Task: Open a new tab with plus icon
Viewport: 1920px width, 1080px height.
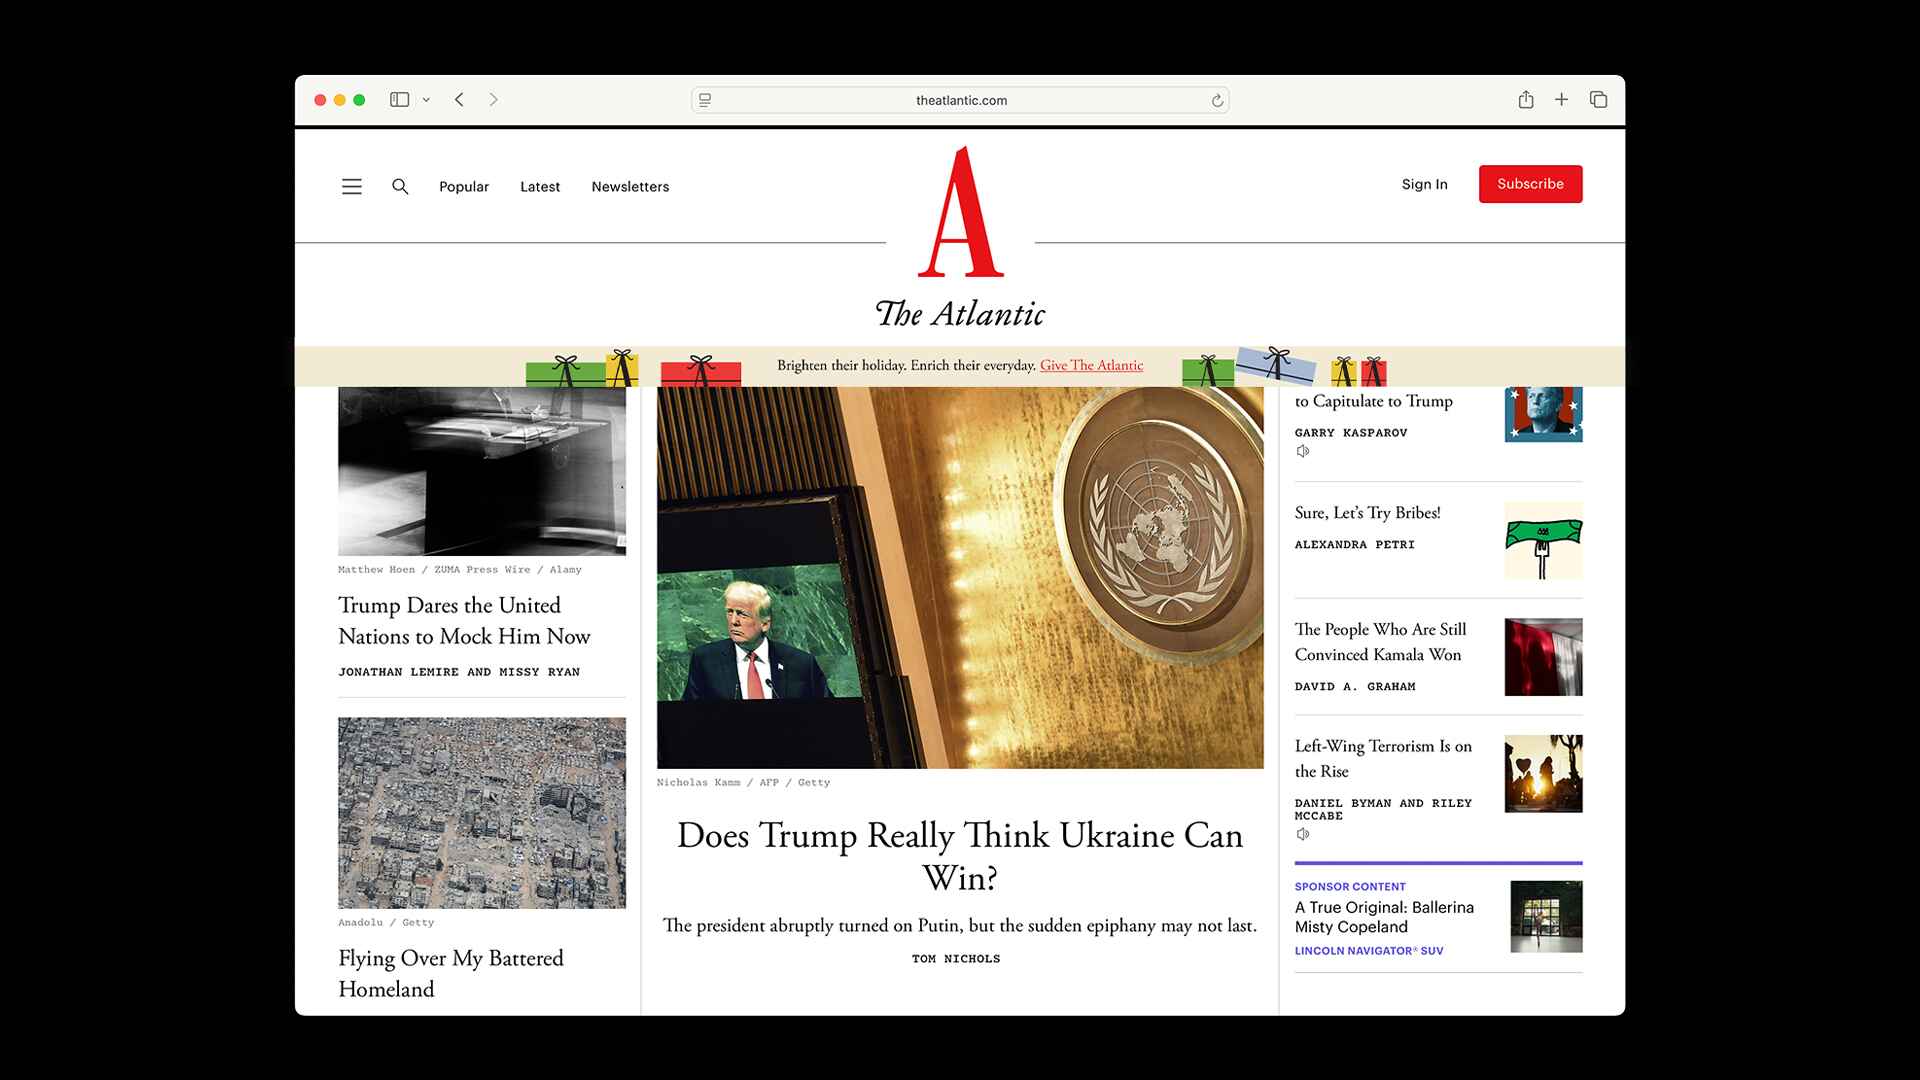Action: click(1561, 100)
